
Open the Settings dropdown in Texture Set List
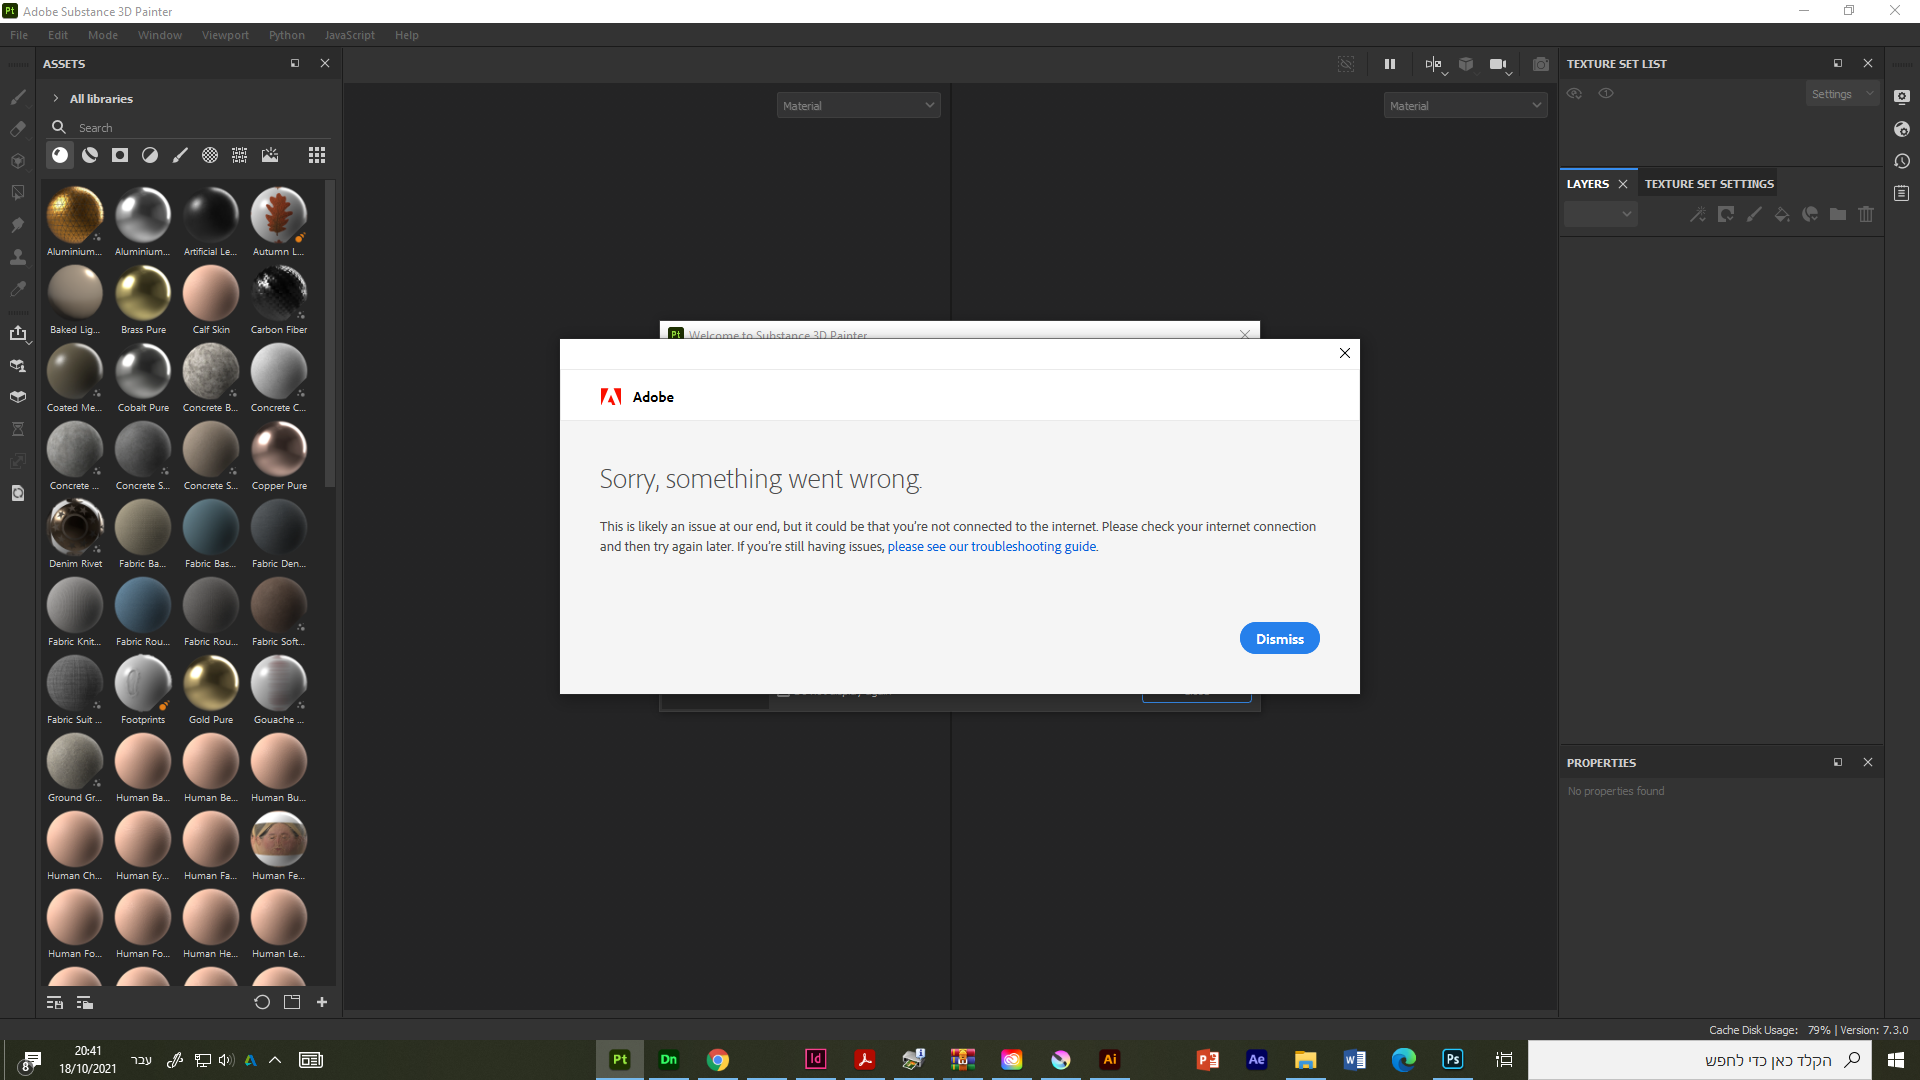click(x=1841, y=93)
